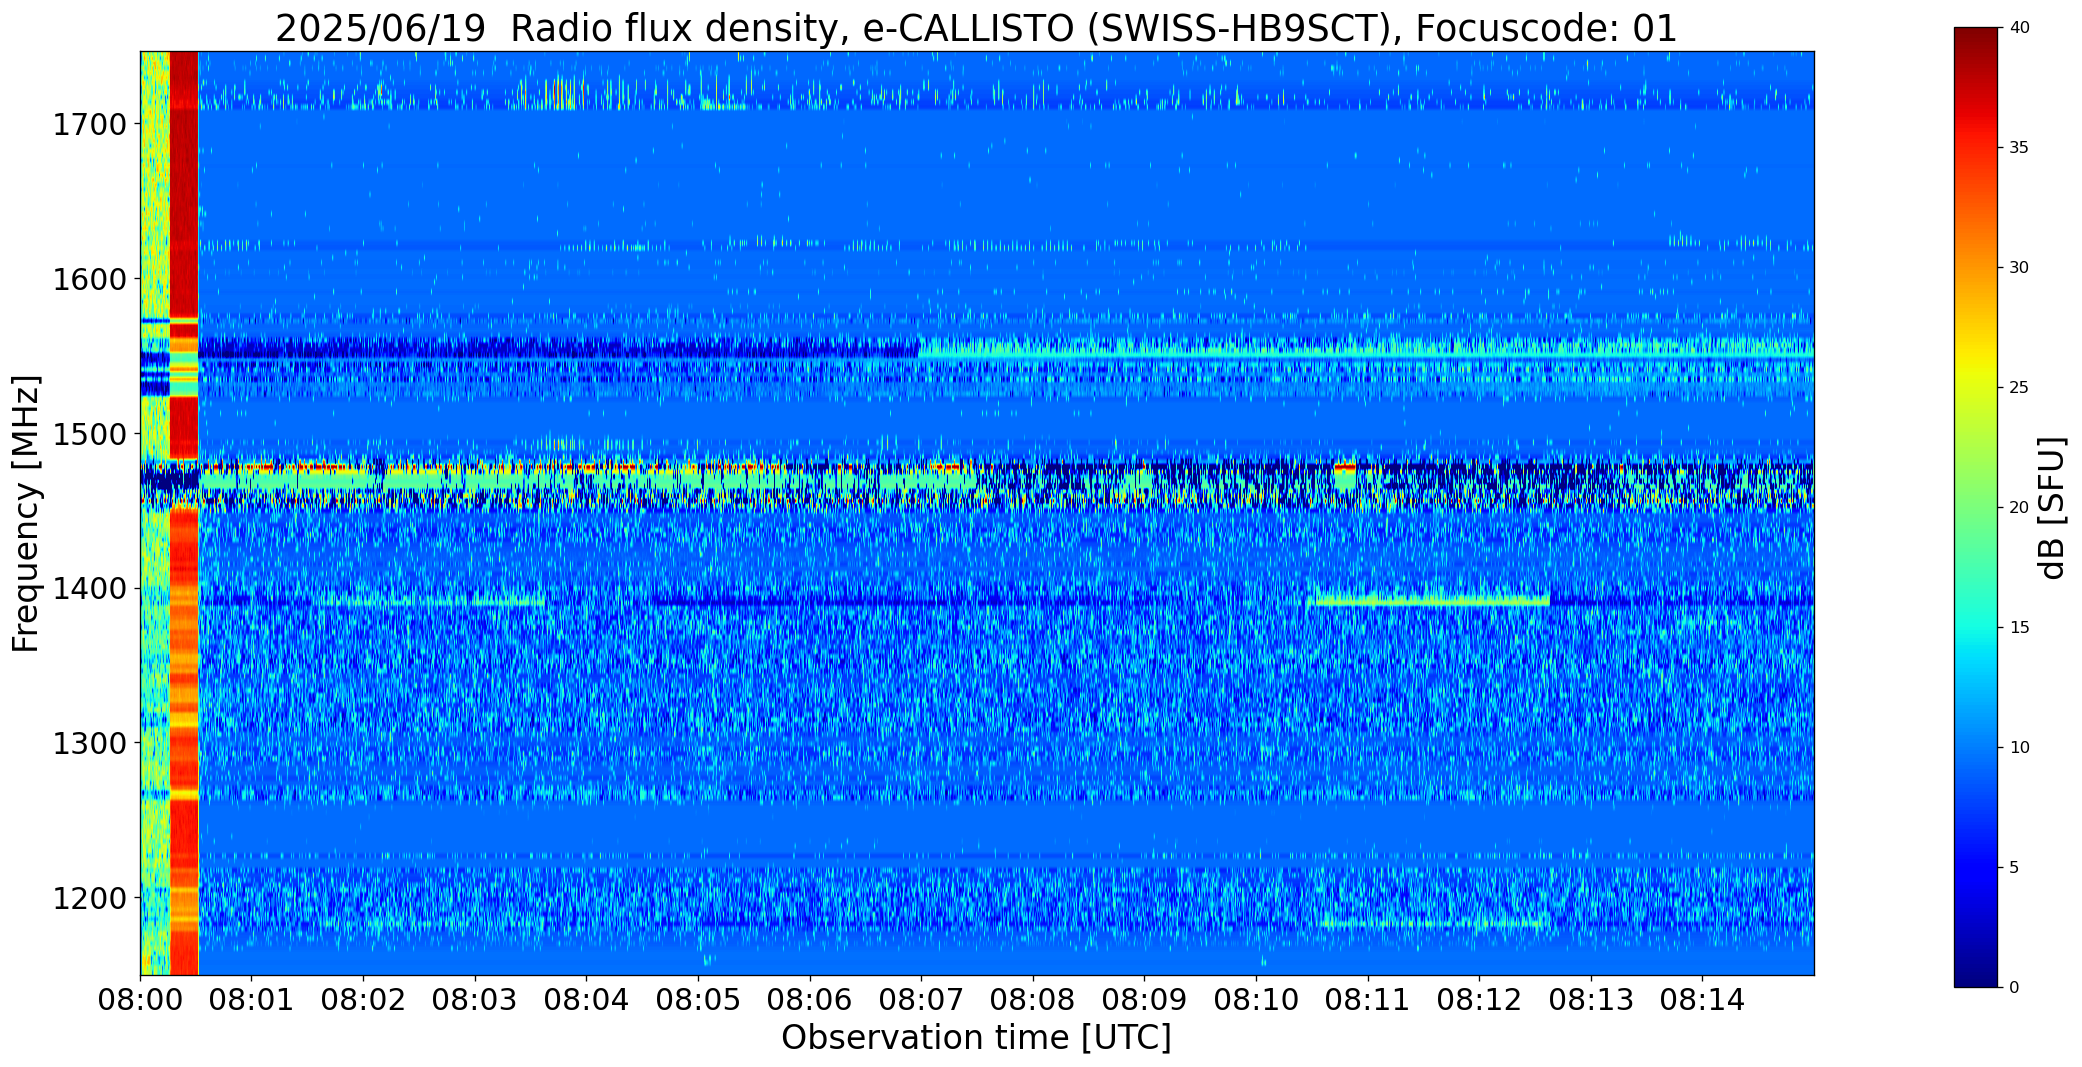The width and height of the screenshot is (2082, 1067).
Task: Click the noisy interference band near 1470 MHz
Action: 1006,482
